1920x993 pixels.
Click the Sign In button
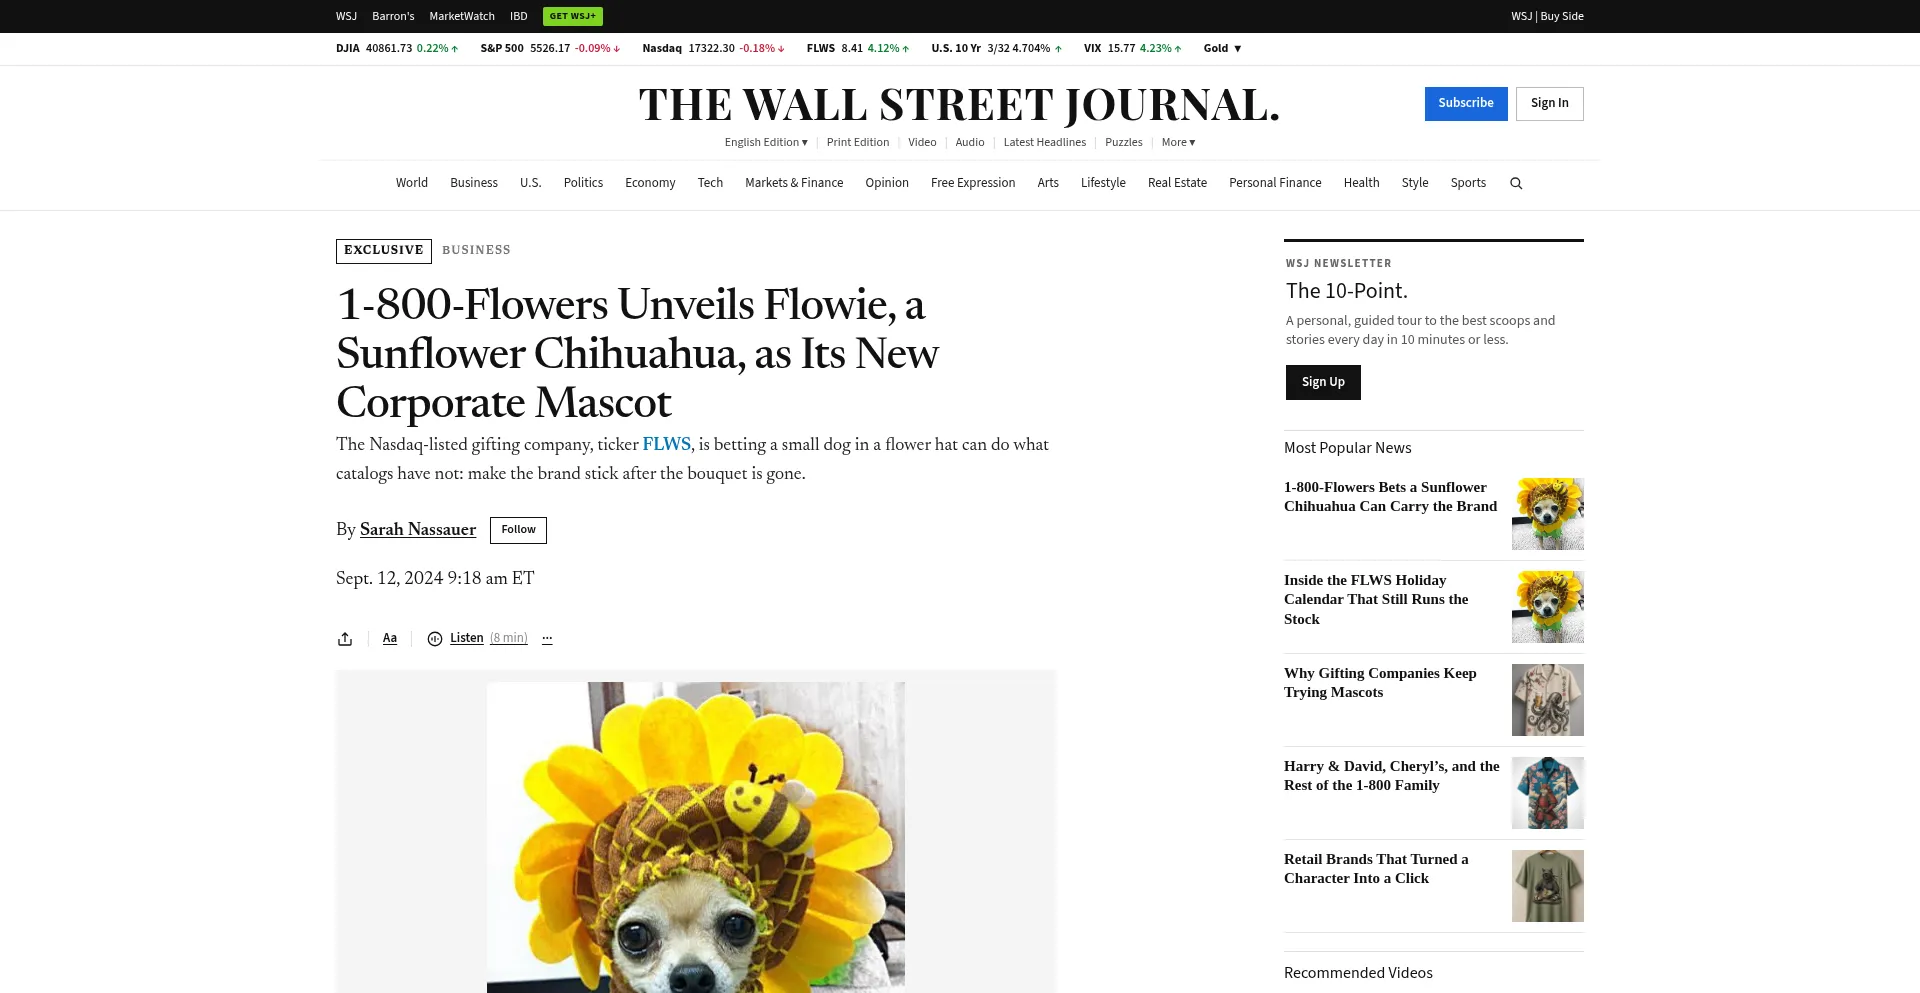[x=1550, y=104]
